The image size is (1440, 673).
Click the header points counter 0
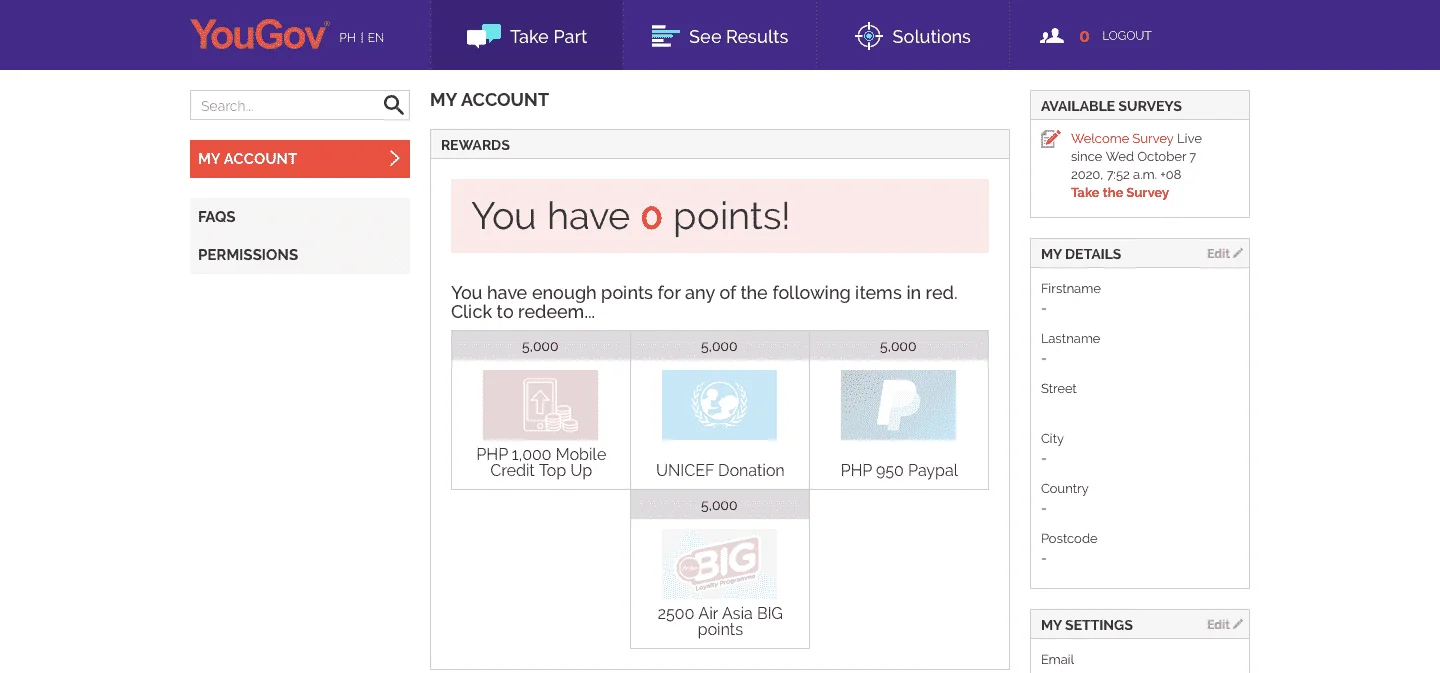tap(1084, 37)
